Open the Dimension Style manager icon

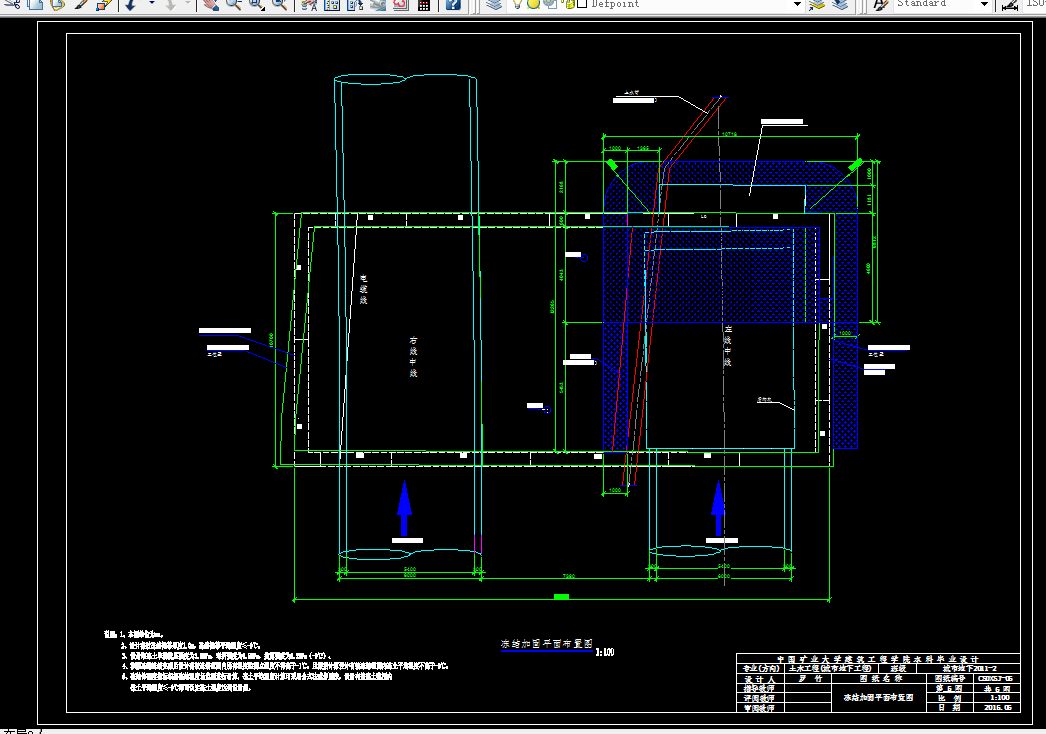tap(1010, 4)
